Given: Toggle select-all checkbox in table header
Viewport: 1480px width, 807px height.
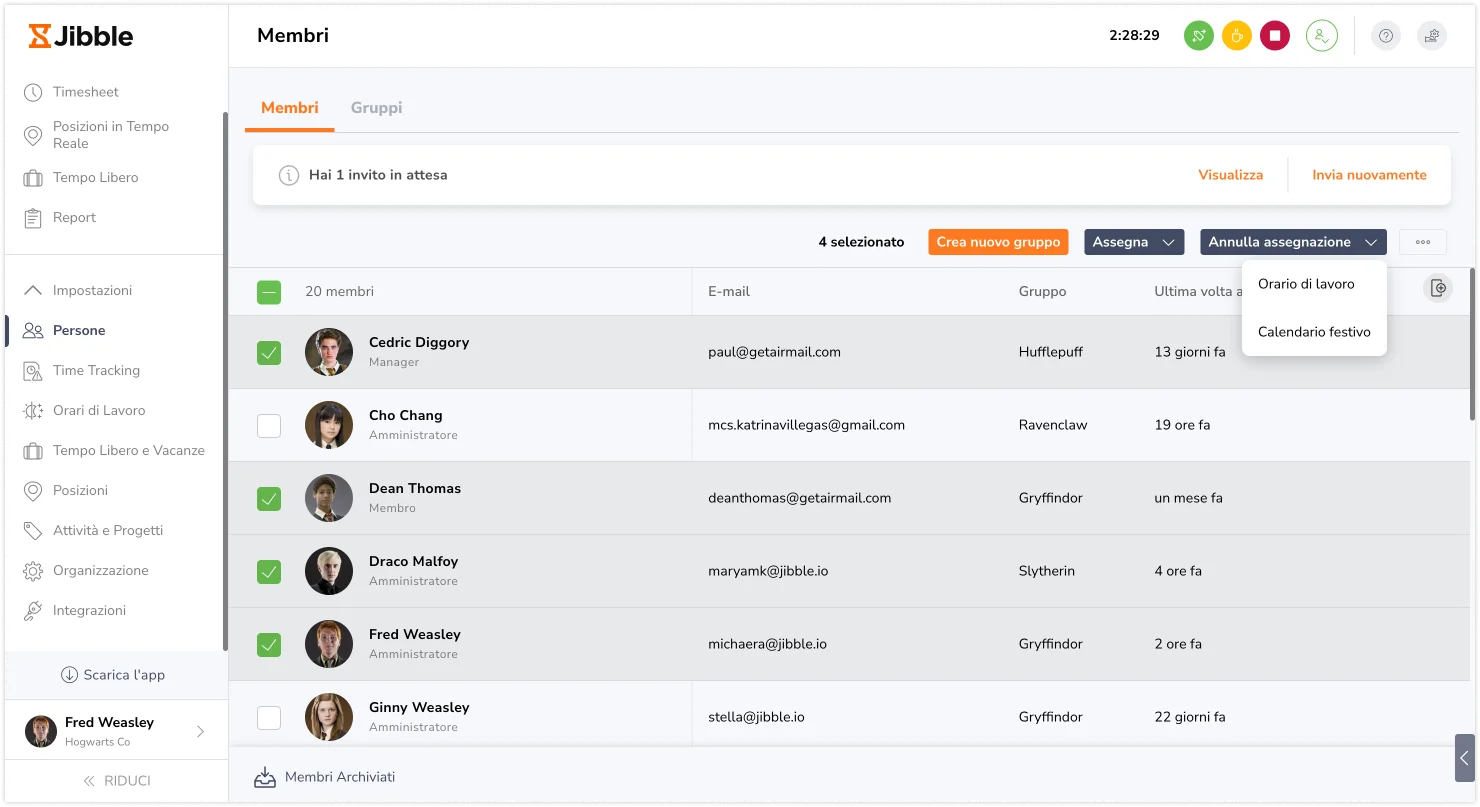Looking at the screenshot, I should [x=269, y=292].
